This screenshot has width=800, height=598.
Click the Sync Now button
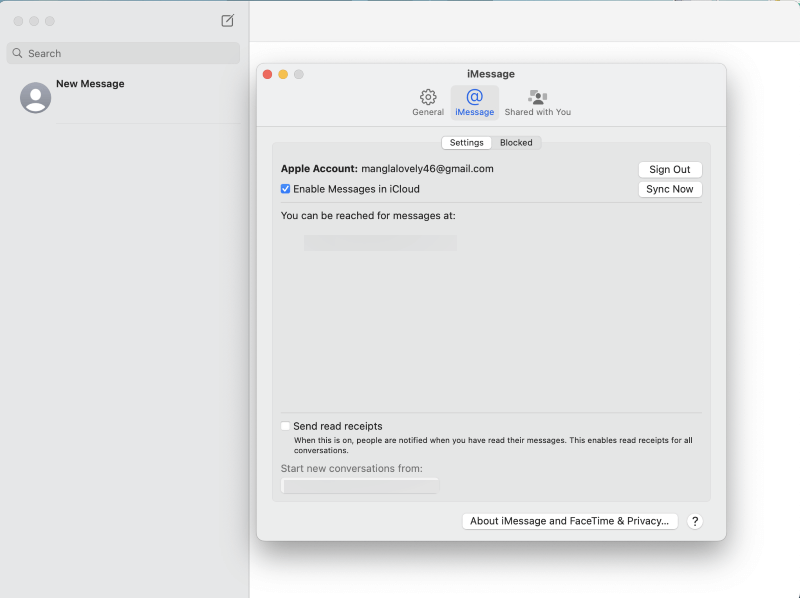coord(669,189)
